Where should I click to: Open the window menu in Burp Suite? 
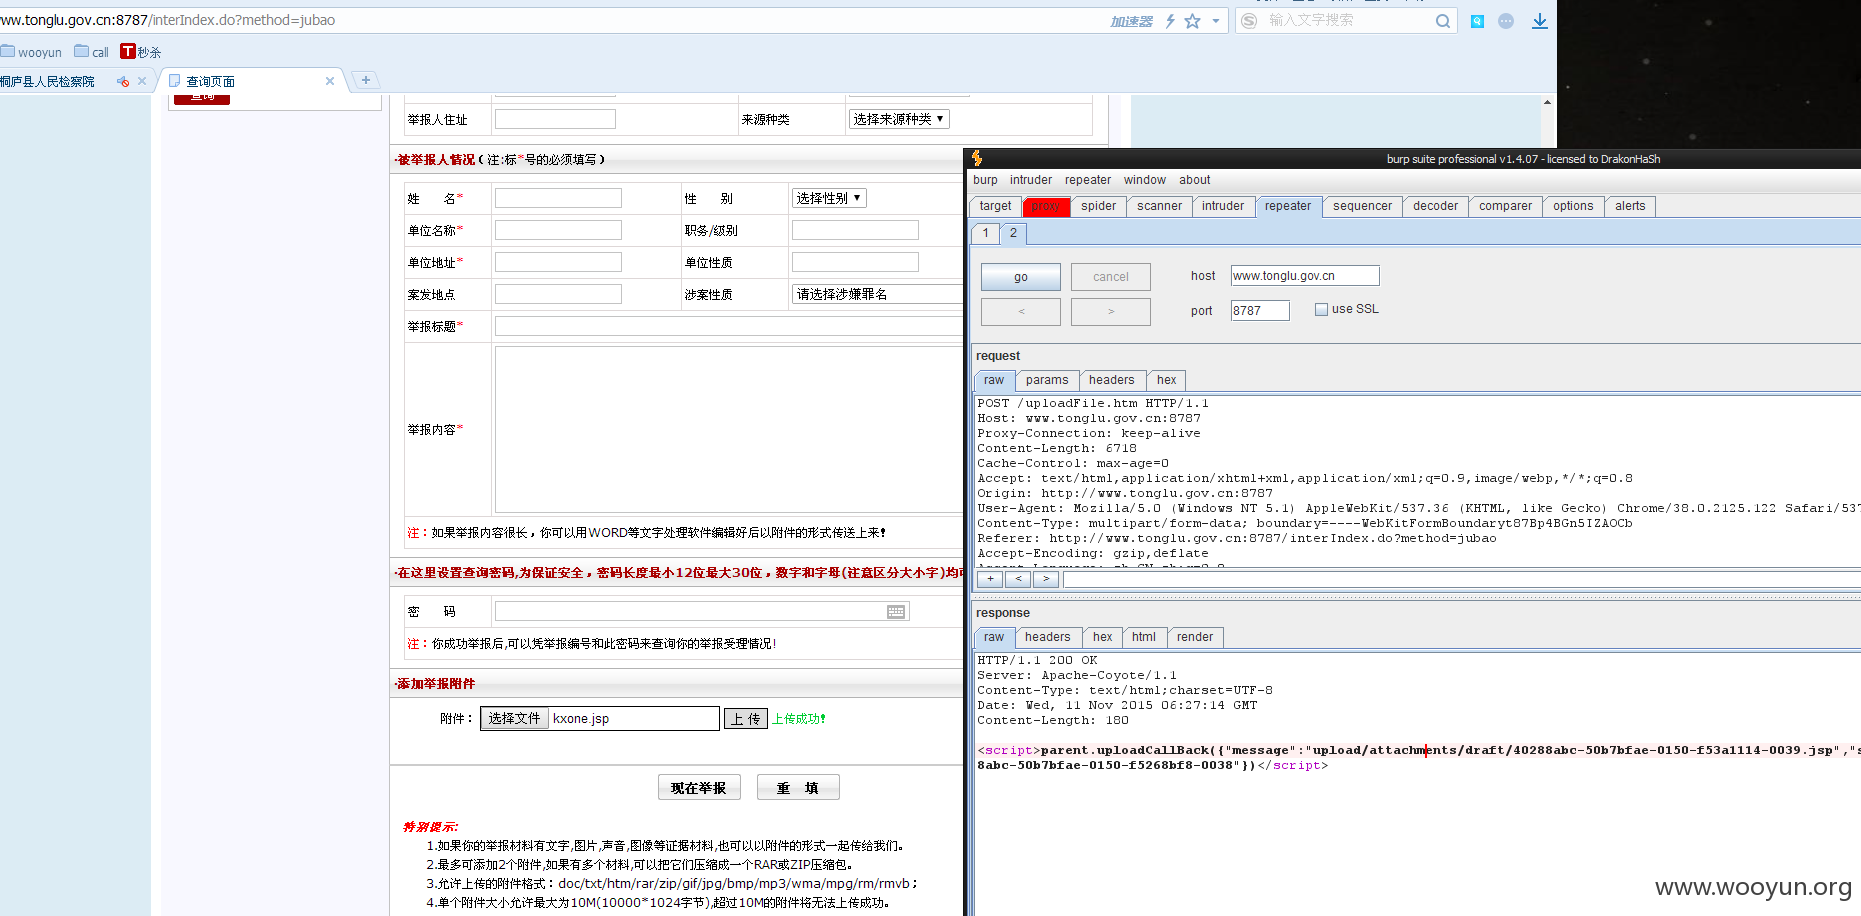pyautogui.click(x=1144, y=180)
